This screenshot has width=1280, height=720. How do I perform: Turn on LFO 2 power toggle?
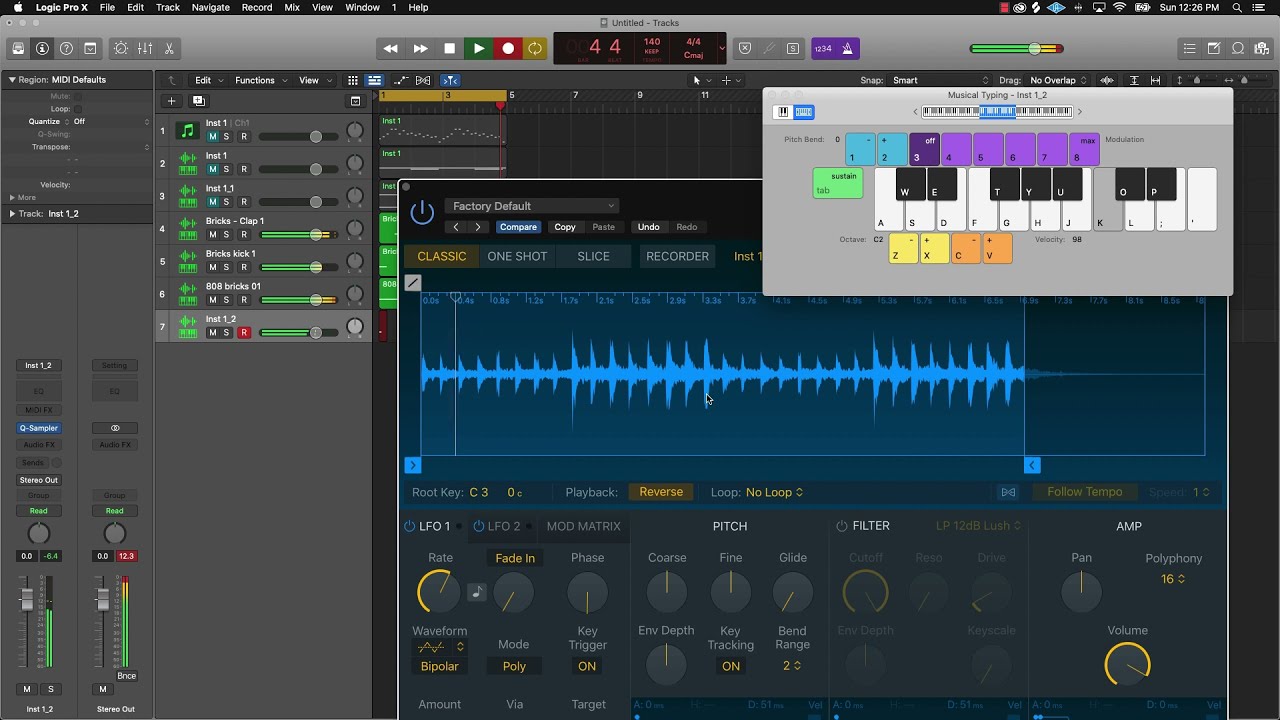479,526
